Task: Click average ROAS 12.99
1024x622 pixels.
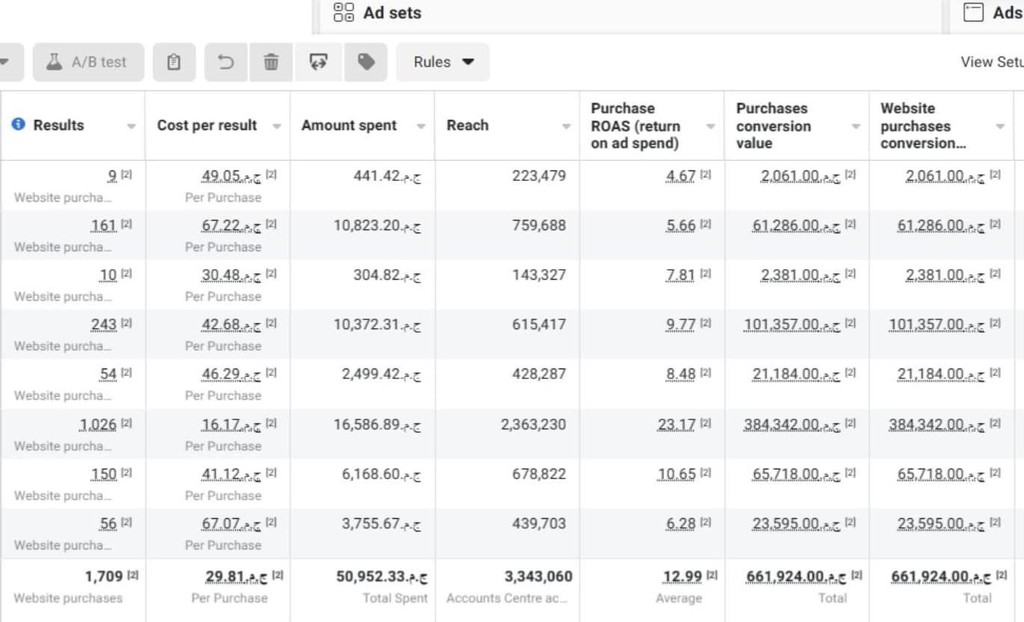Action: 682,576
